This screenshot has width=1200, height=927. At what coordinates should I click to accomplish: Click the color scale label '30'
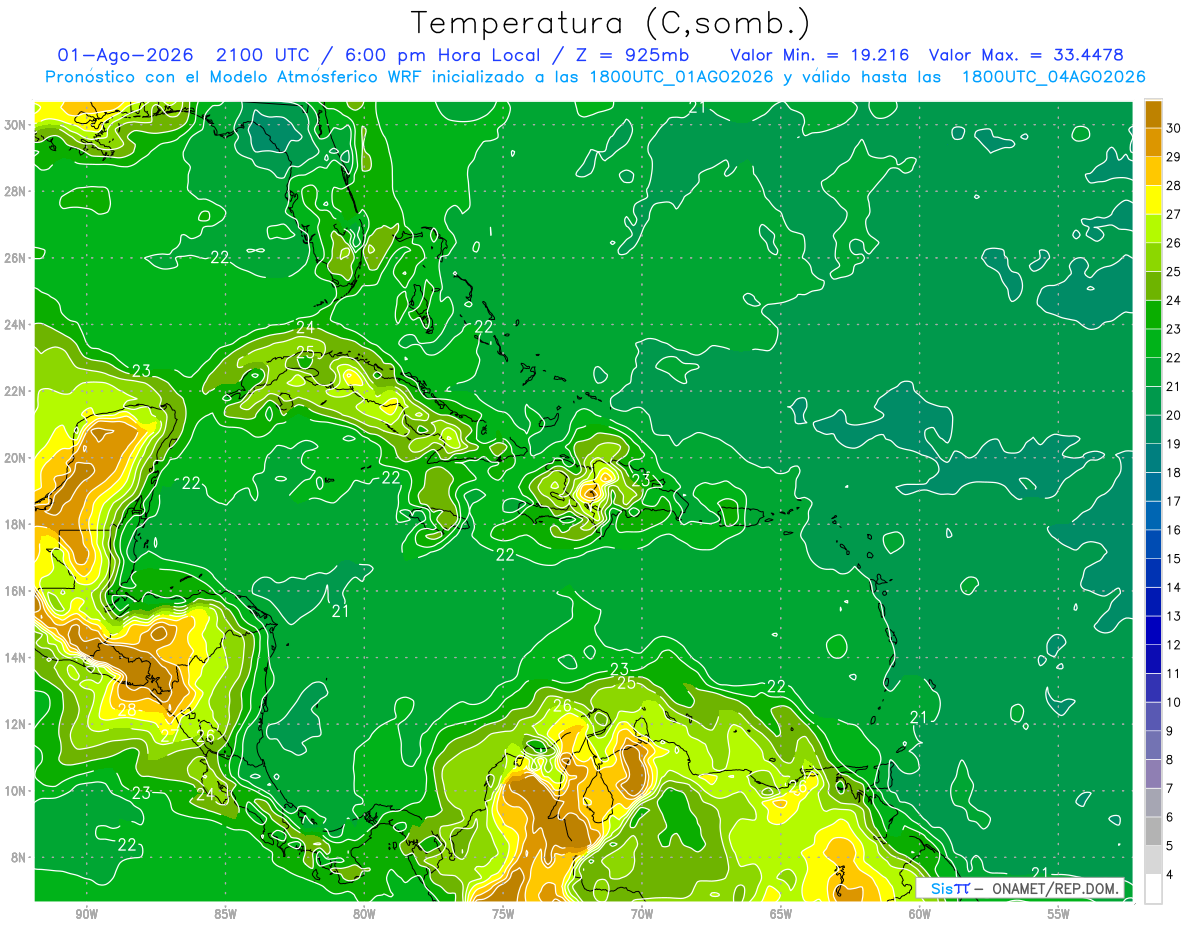[1174, 129]
